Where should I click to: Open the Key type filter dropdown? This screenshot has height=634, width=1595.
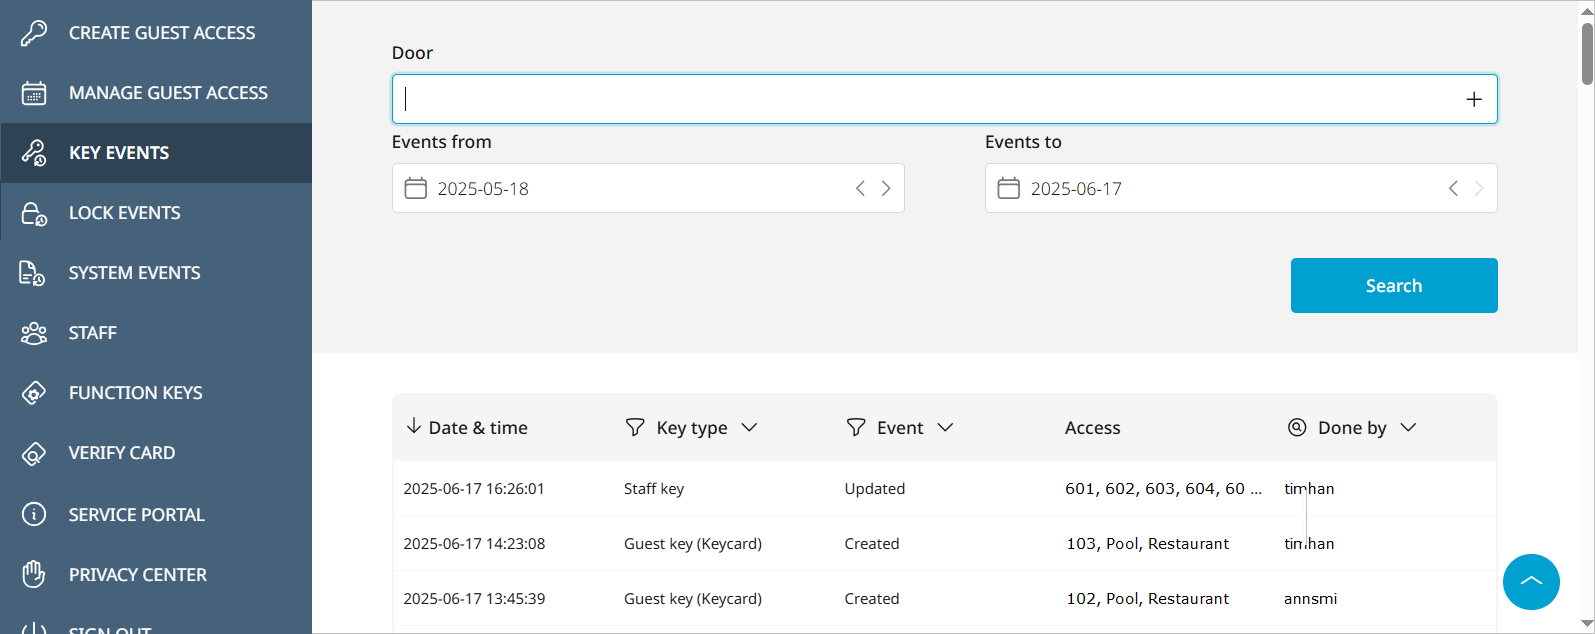749,428
